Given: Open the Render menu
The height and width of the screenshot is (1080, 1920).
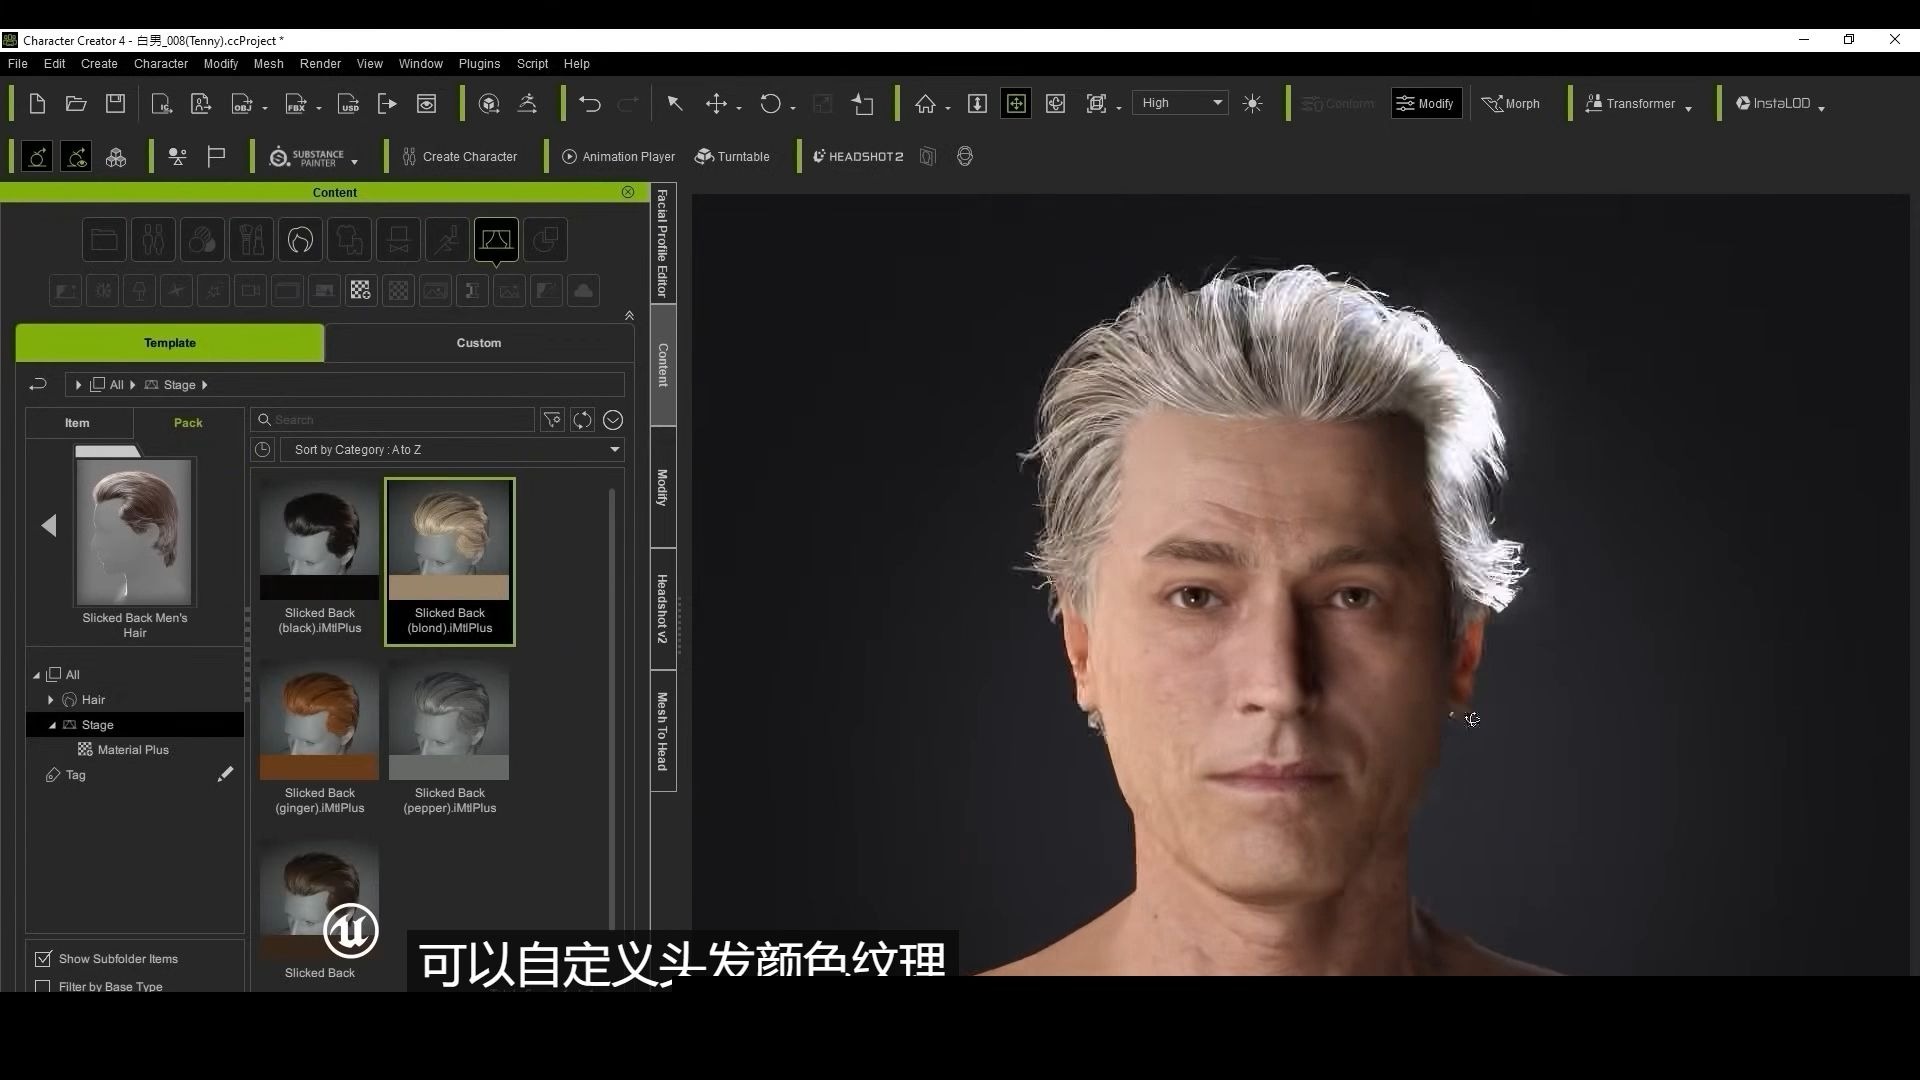Looking at the screenshot, I should coord(320,63).
